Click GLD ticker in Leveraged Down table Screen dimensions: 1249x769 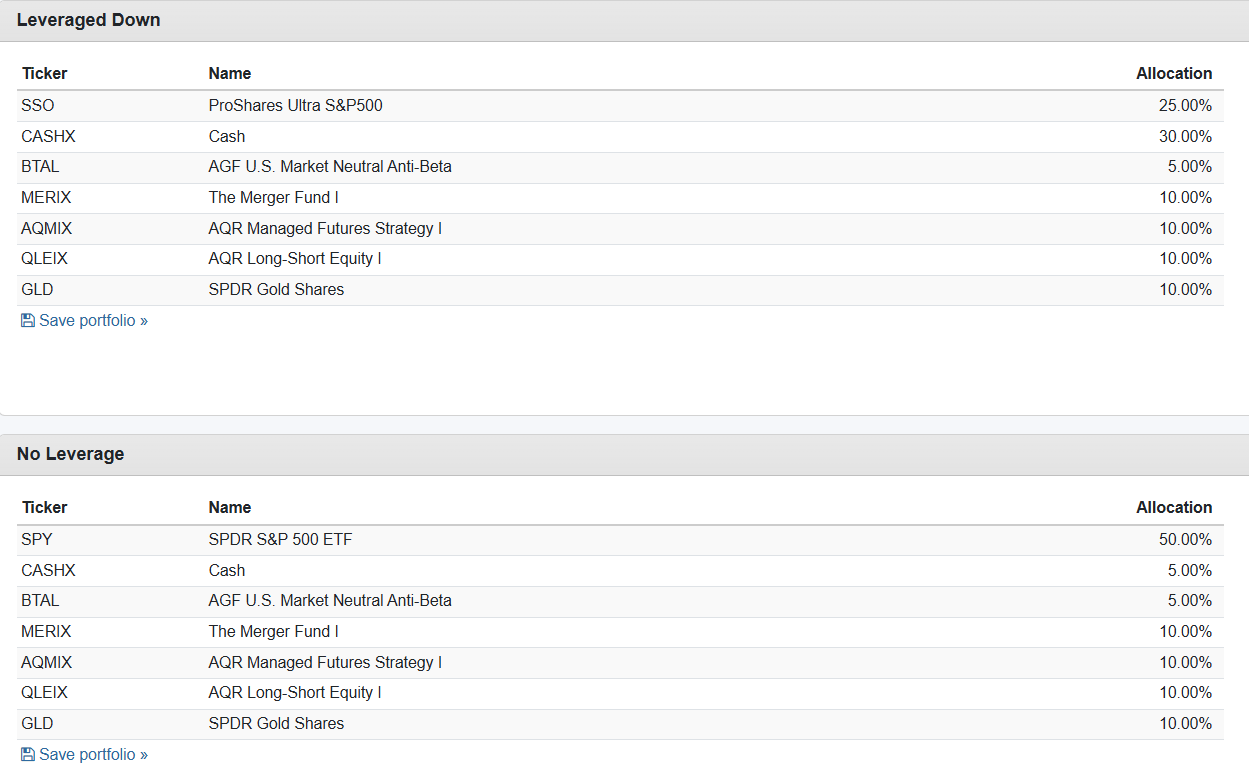(37, 289)
